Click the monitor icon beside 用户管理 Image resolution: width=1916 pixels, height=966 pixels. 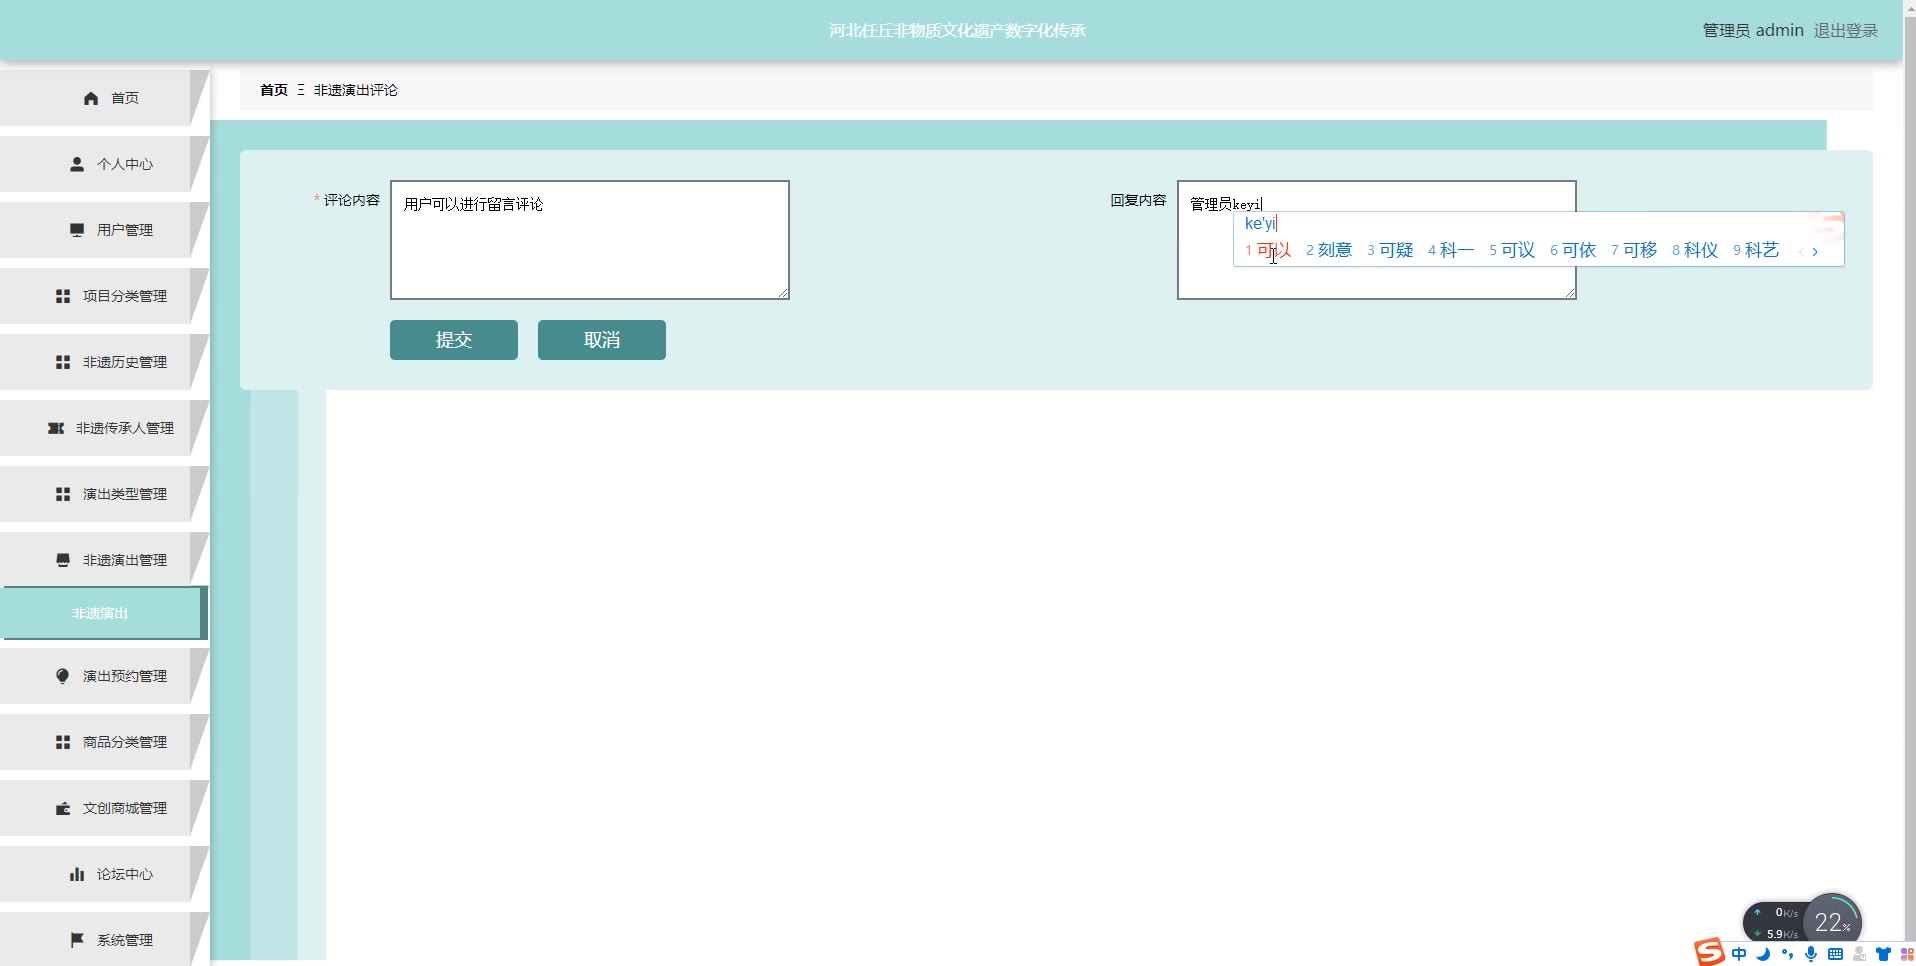(77, 230)
